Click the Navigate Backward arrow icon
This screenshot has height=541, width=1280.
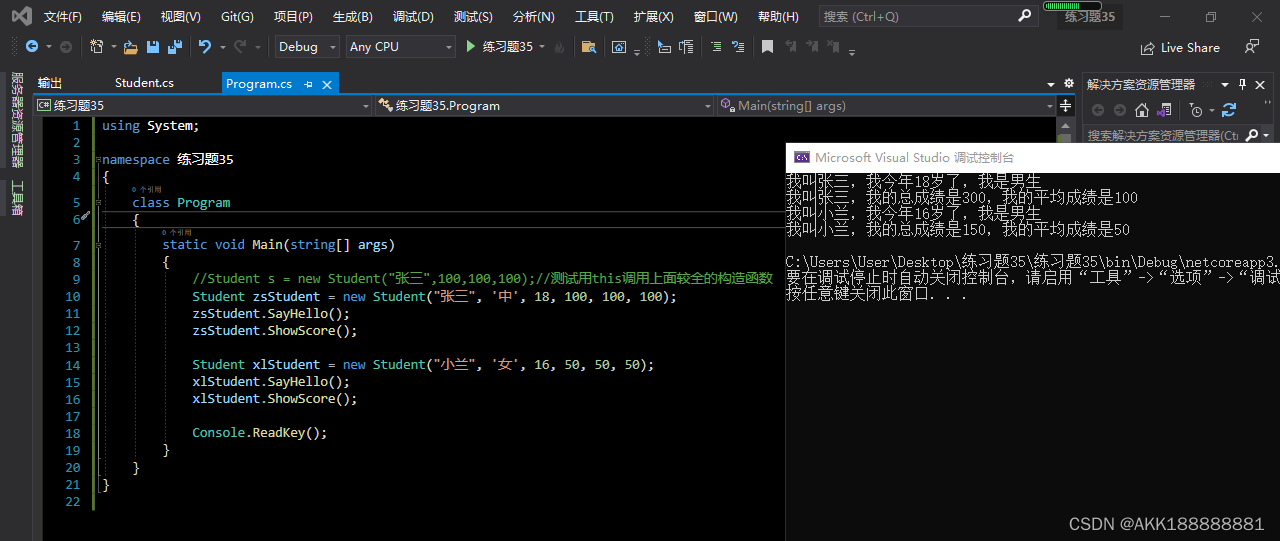(32, 47)
